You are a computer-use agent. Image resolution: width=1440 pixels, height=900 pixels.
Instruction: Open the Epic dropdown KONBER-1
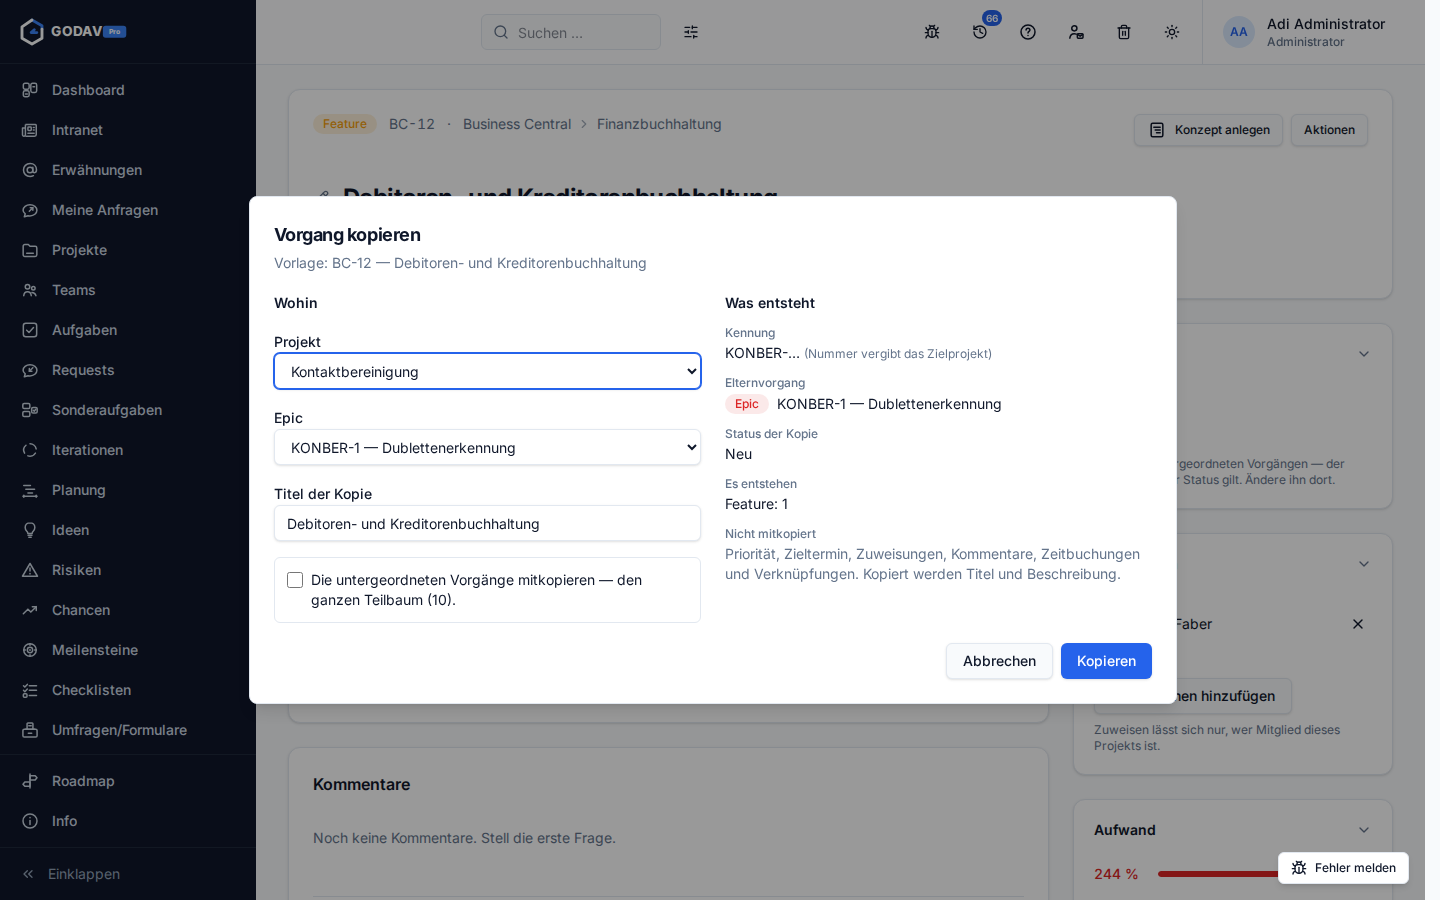tap(487, 447)
